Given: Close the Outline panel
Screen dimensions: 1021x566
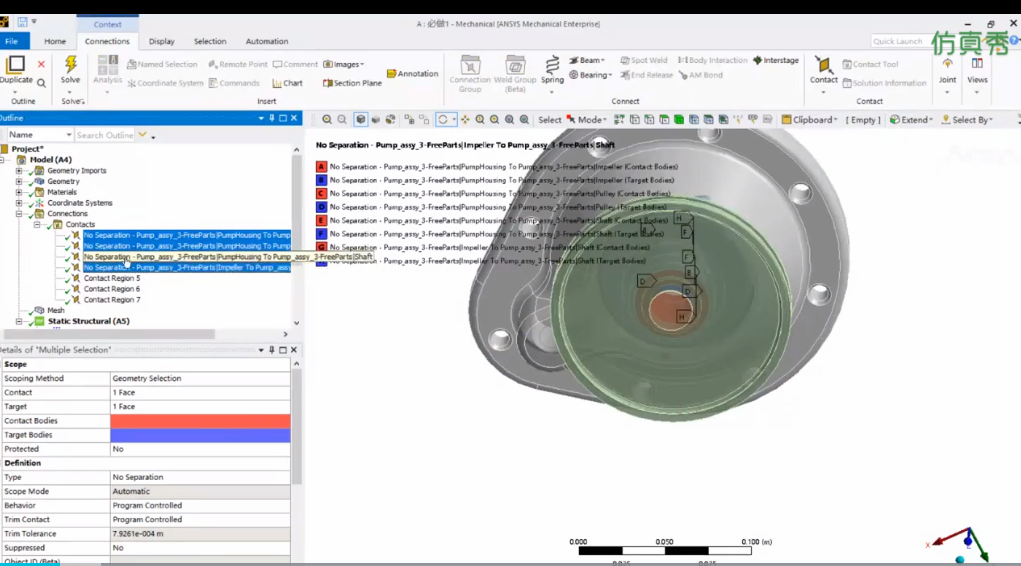Looking at the screenshot, I should coord(294,118).
